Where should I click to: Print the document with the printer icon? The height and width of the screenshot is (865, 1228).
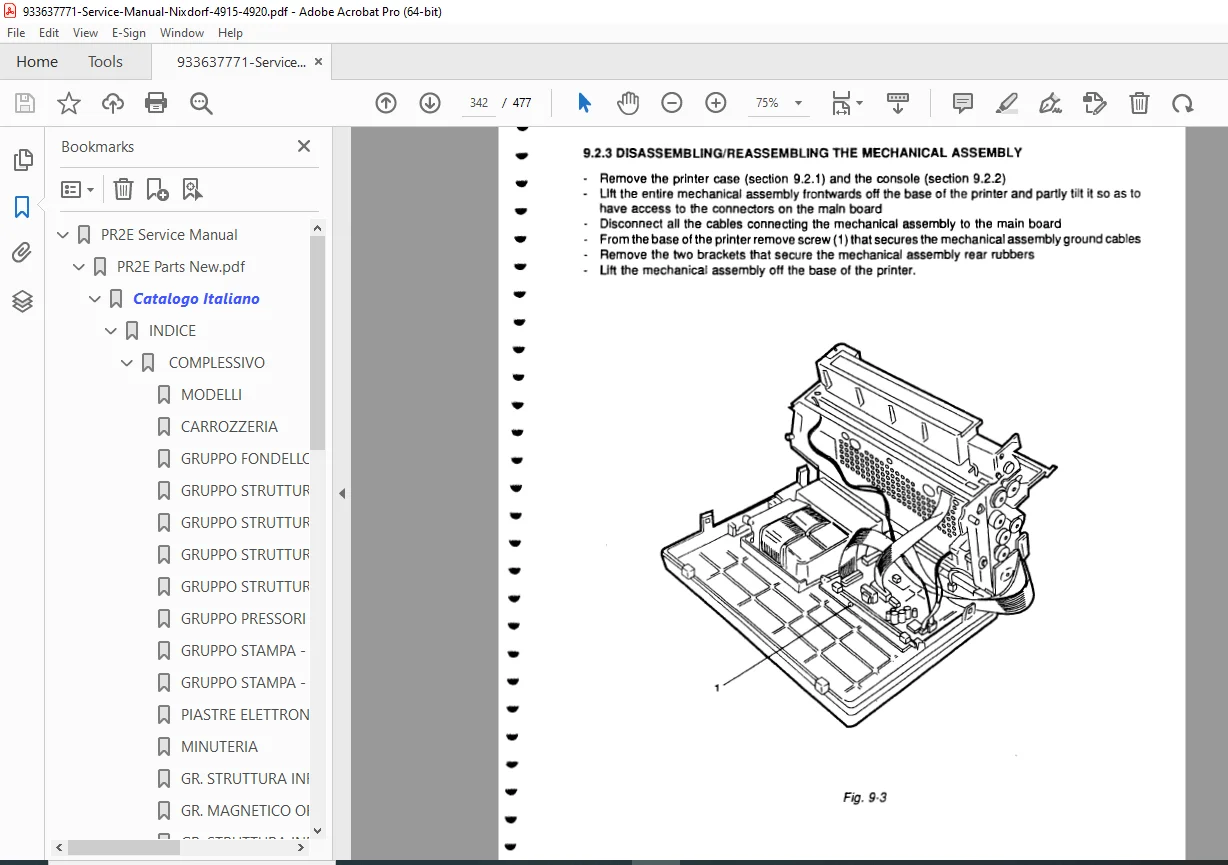click(156, 103)
